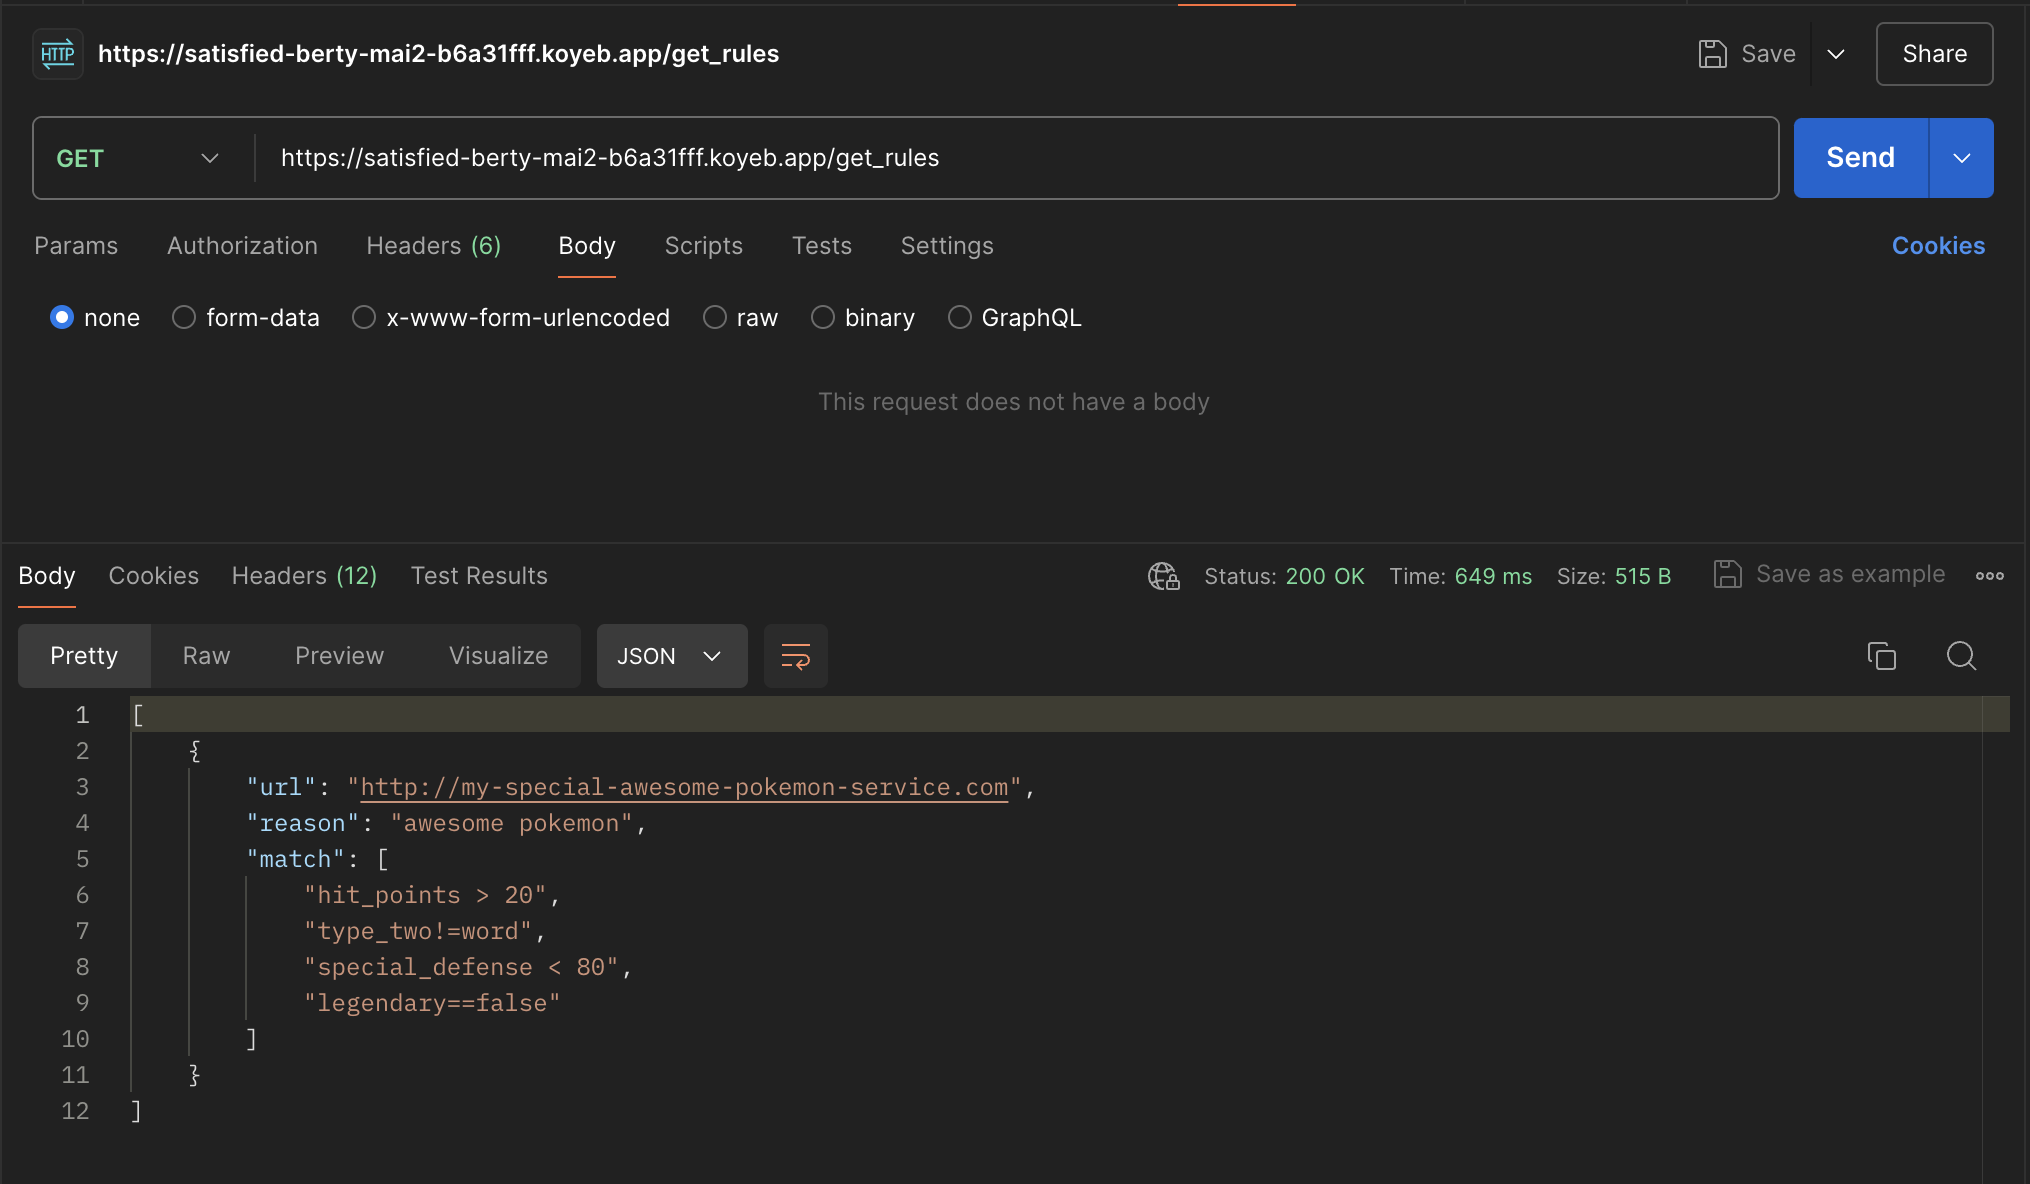Select the raw body radio button
Viewport: 2030px width, 1184px height.
click(714, 318)
